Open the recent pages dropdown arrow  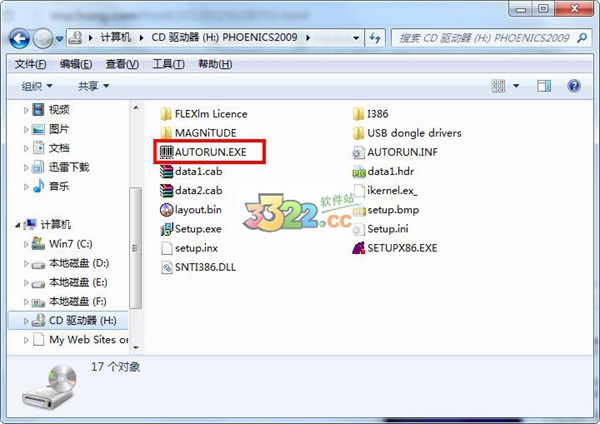59,39
